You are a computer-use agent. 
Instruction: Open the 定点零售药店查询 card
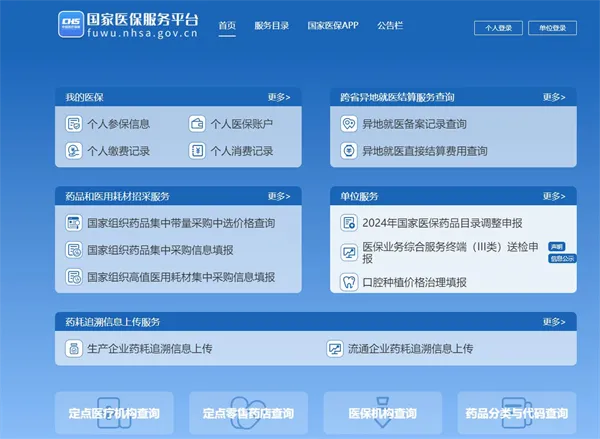(x=248, y=413)
